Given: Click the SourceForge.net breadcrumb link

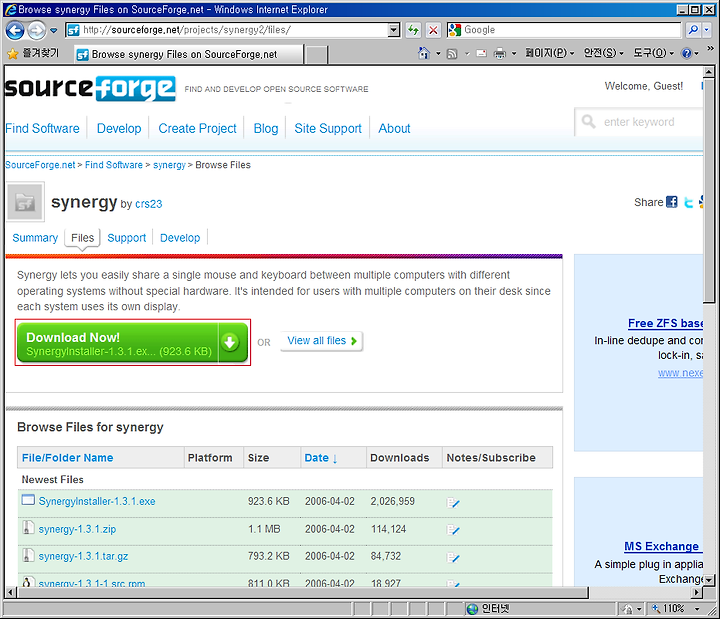Looking at the screenshot, I should click(x=40, y=165).
